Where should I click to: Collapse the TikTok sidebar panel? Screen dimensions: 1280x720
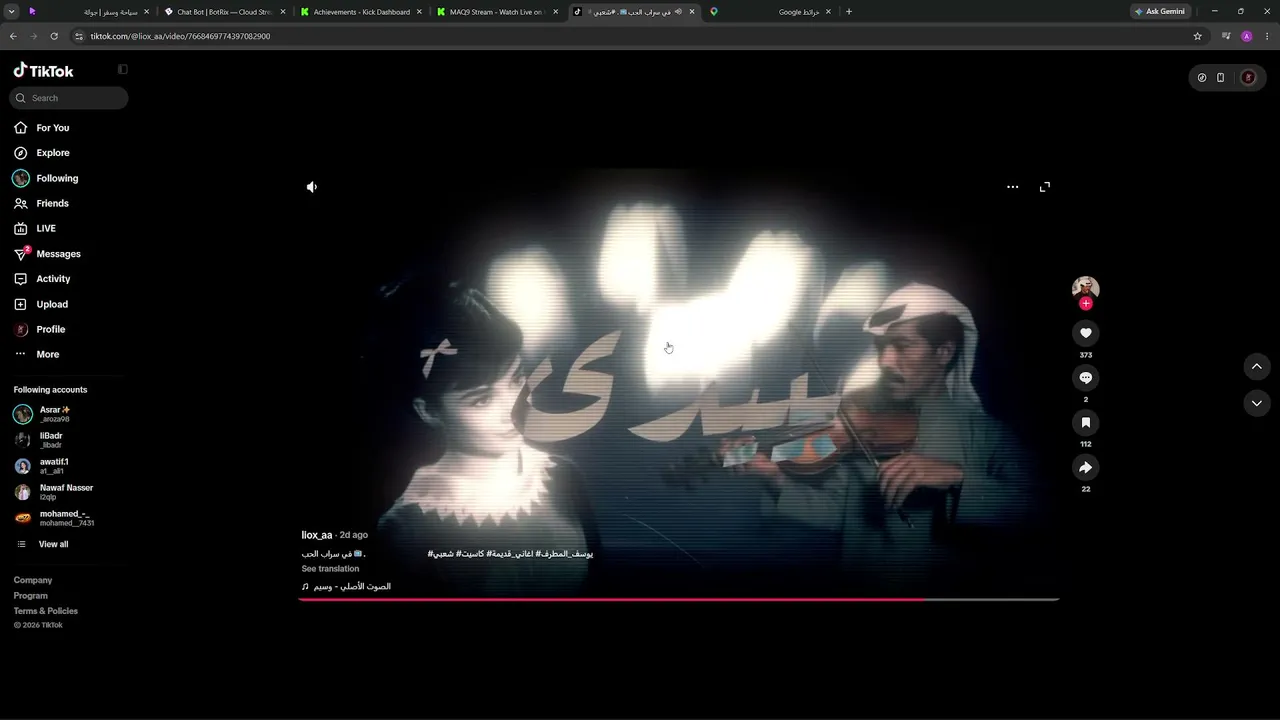[x=123, y=70]
